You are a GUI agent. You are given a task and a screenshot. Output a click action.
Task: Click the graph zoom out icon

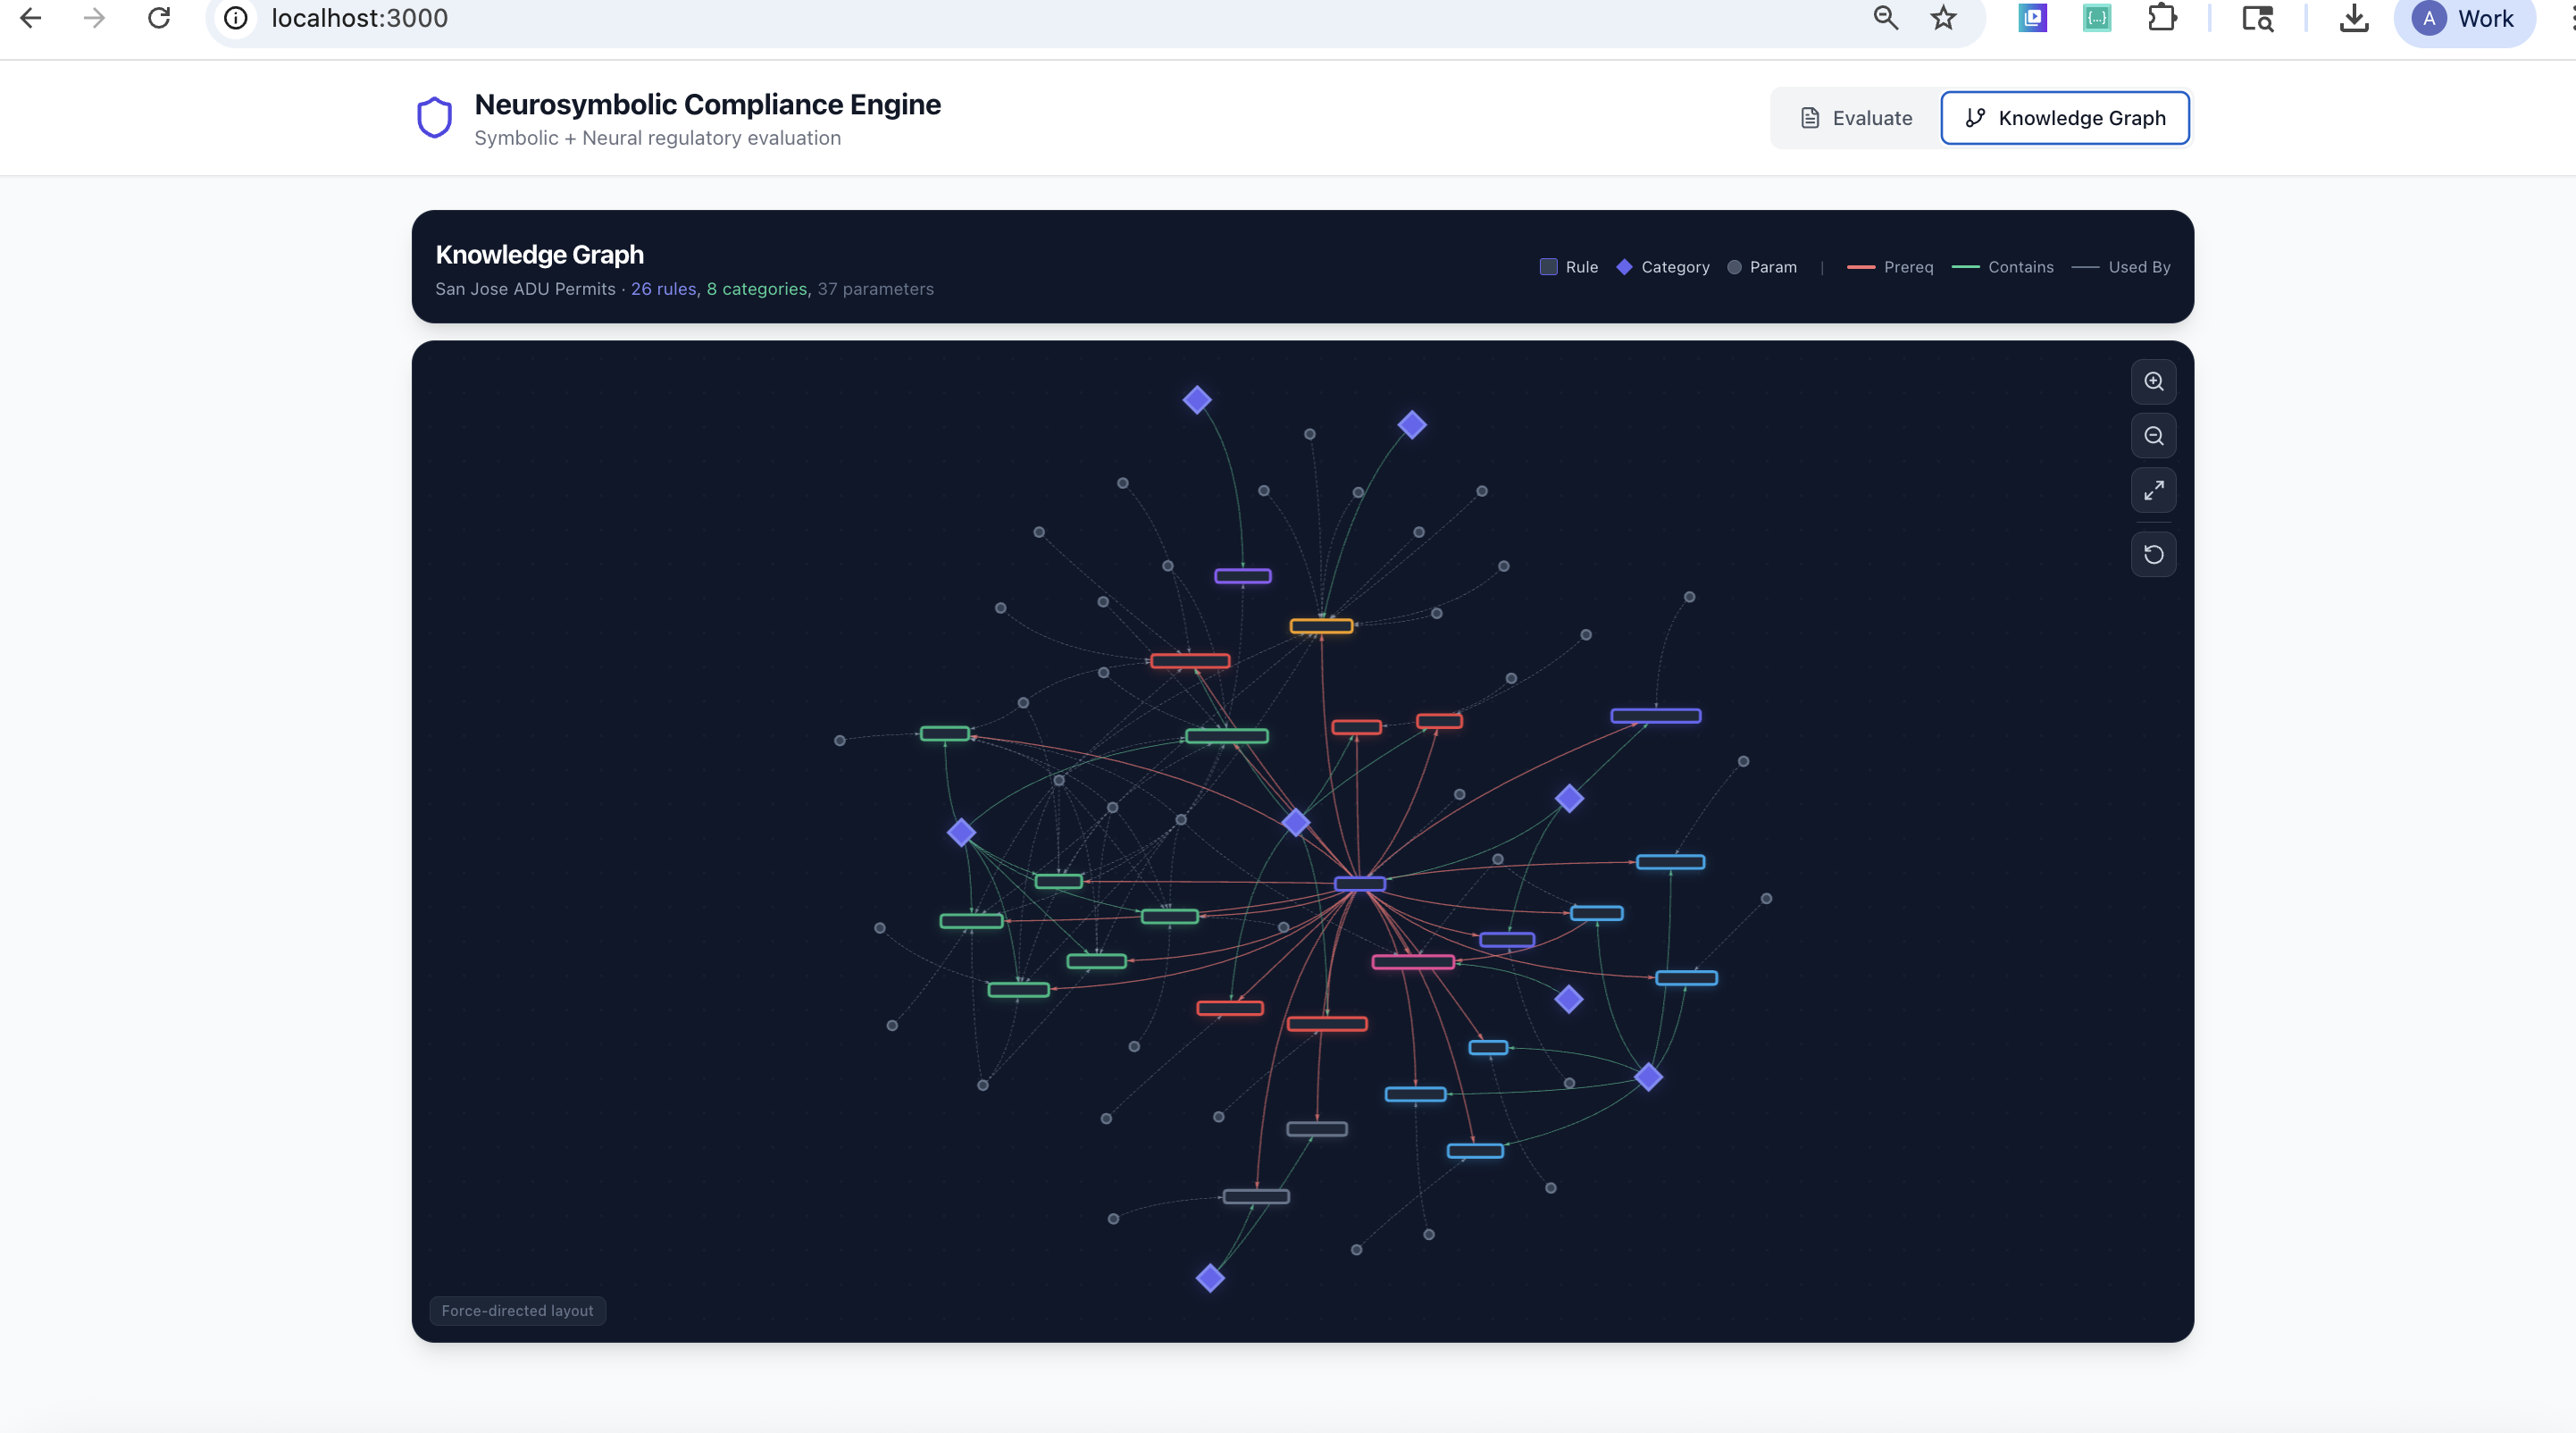click(2153, 436)
